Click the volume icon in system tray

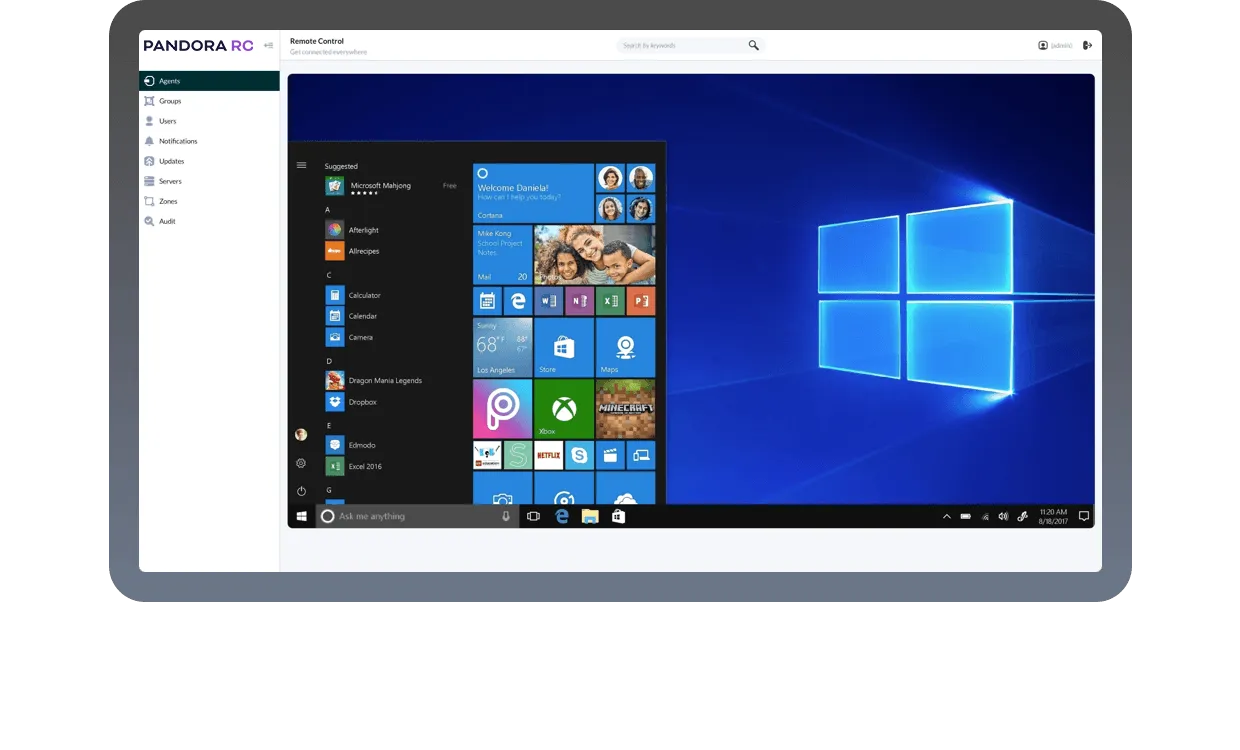1003,516
